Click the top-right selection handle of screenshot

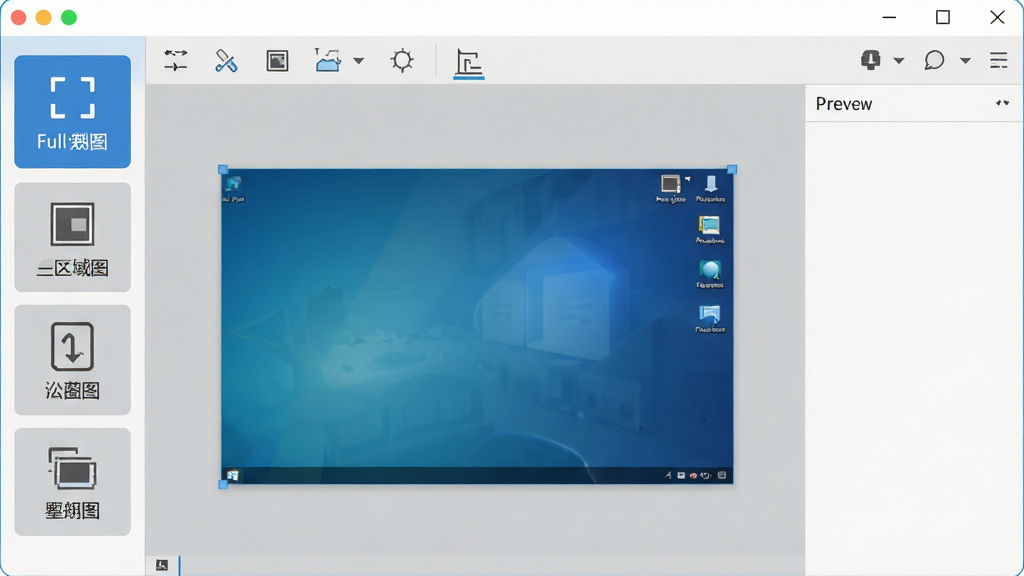click(732, 170)
